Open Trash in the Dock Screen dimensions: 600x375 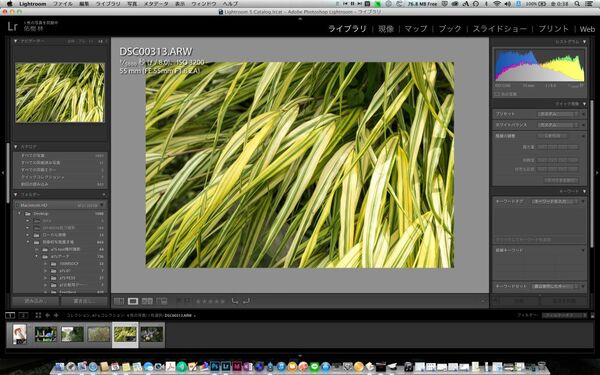(541, 367)
